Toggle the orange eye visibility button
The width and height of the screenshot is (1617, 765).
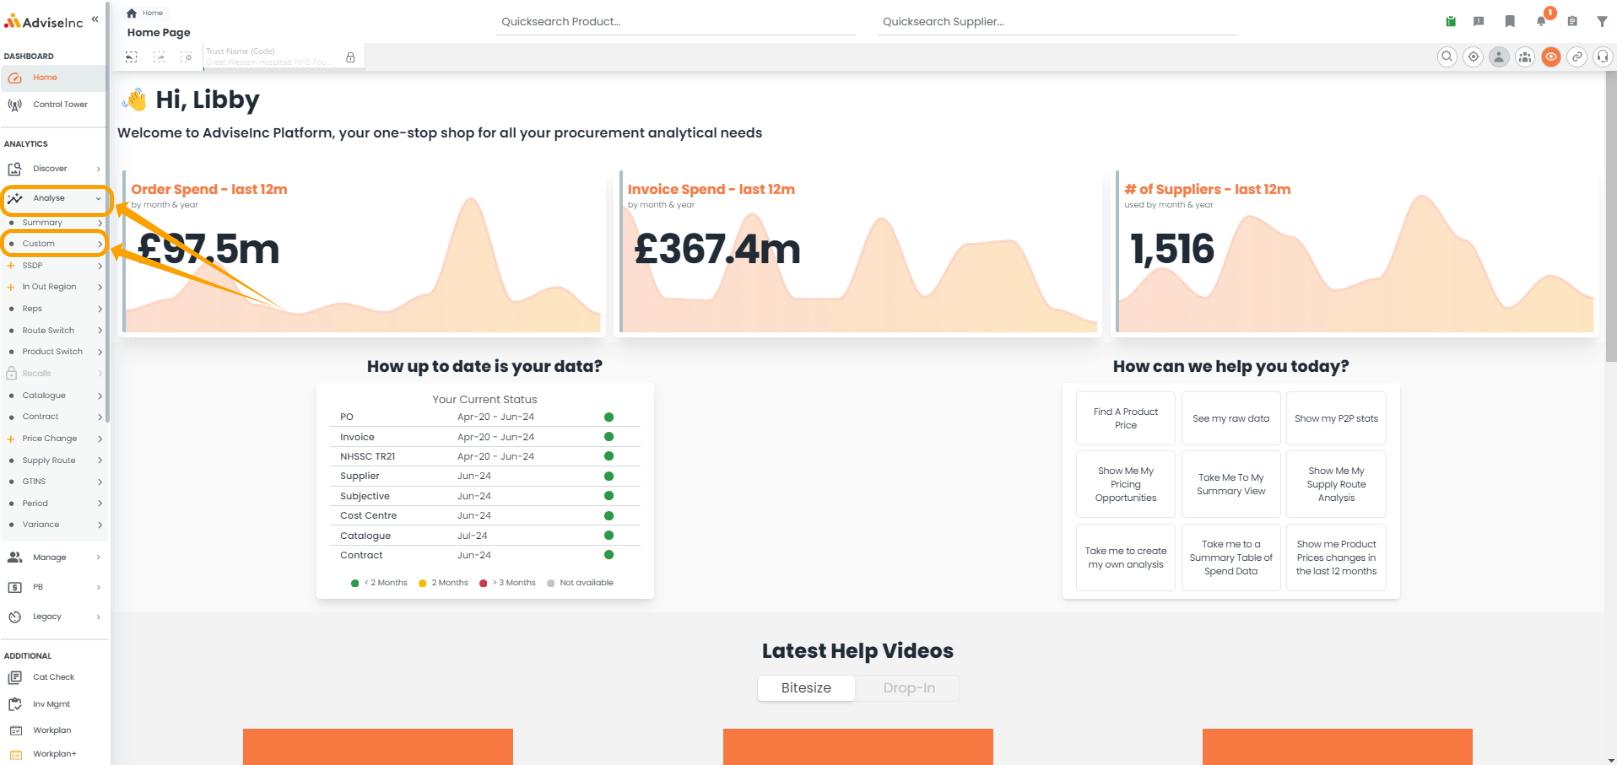(1551, 57)
